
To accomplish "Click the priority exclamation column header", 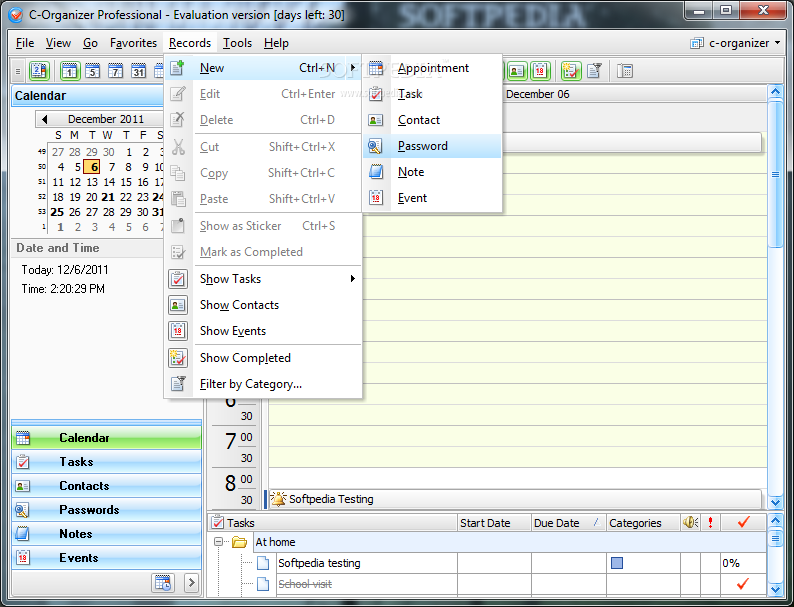I will pos(710,523).
